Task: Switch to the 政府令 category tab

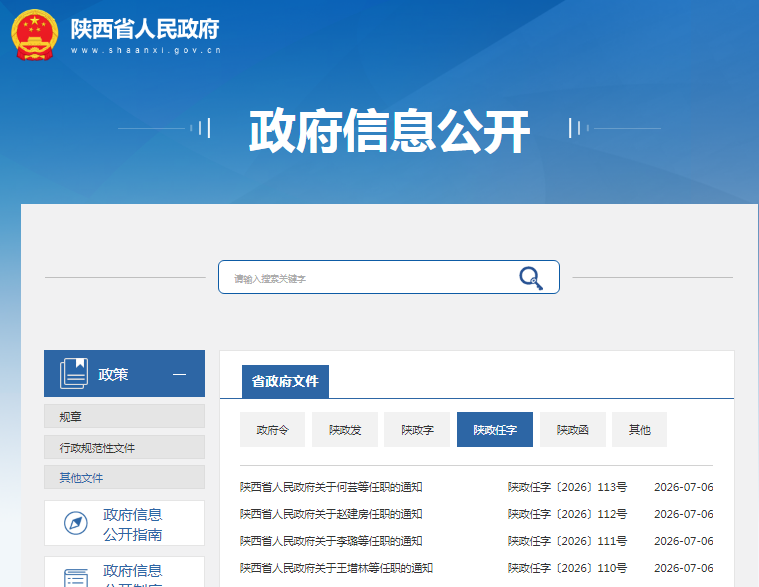Action: [x=273, y=429]
